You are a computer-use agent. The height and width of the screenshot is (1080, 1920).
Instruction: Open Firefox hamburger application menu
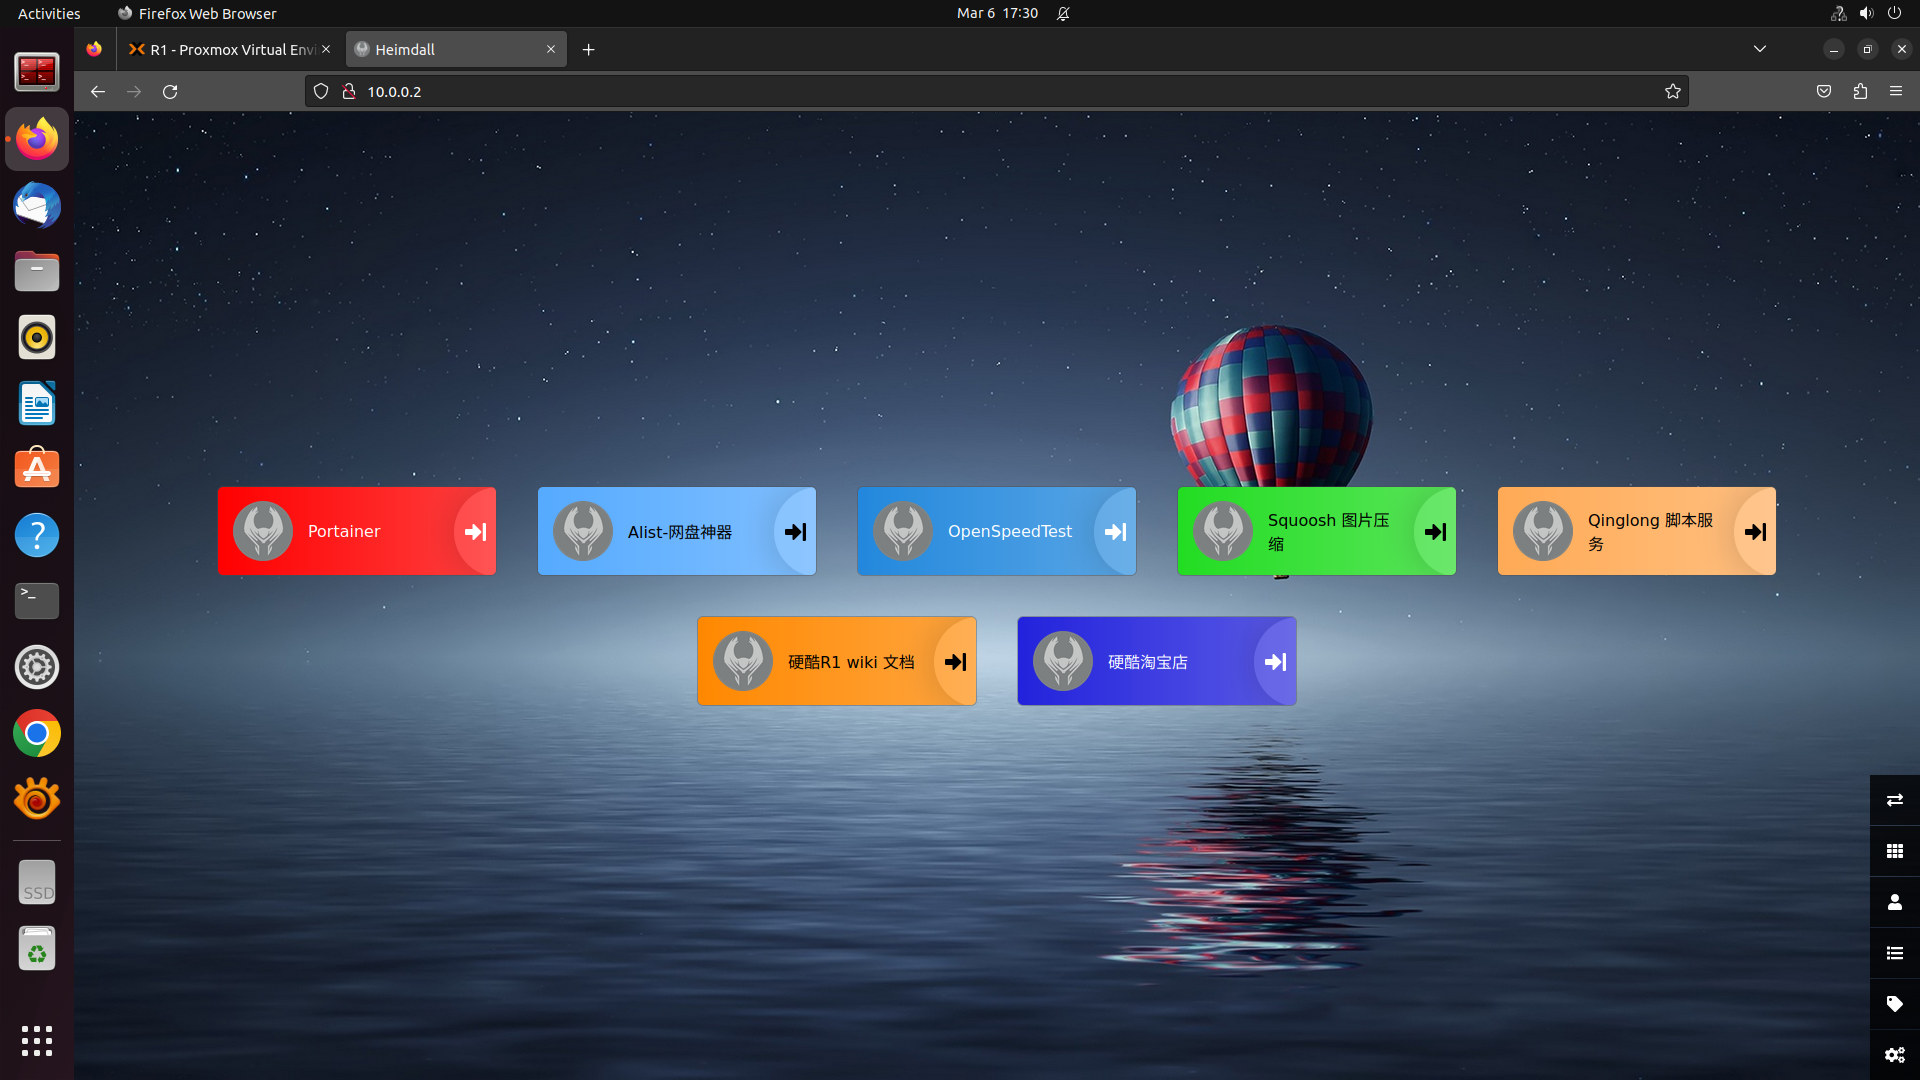point(1896,91)
